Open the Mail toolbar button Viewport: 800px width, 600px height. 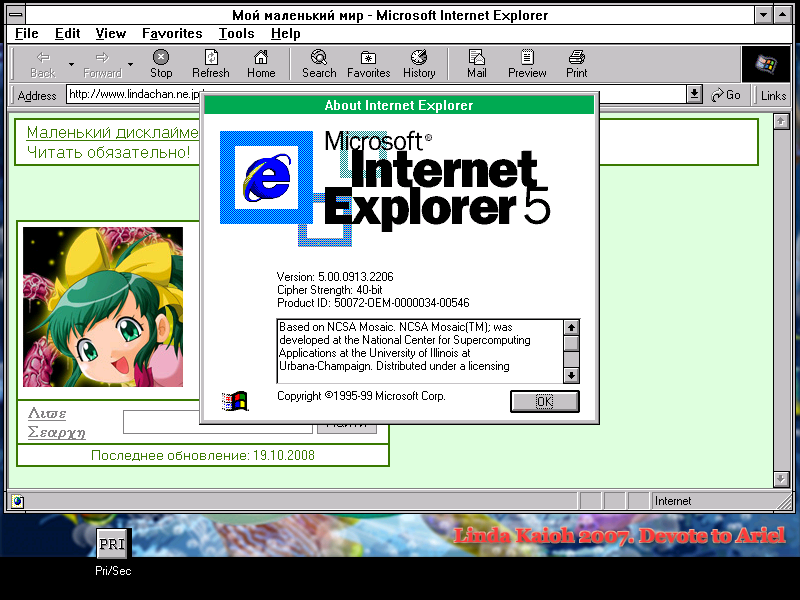click(477, 64)
